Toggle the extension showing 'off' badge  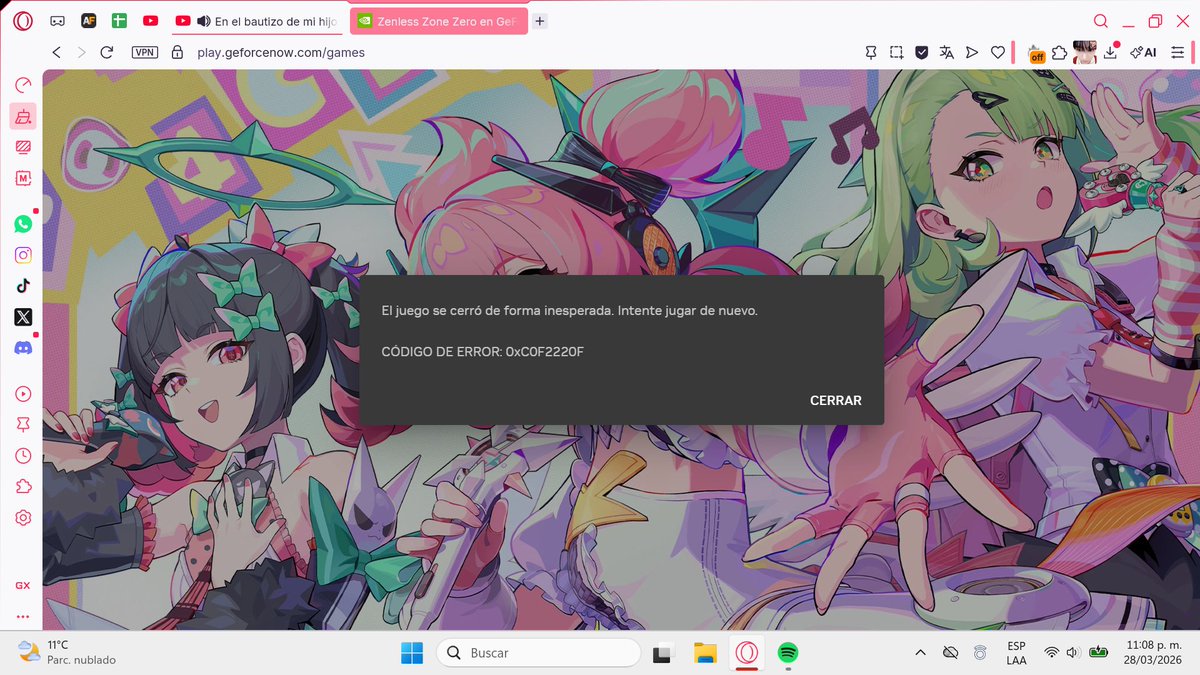tap(1036, 52)
